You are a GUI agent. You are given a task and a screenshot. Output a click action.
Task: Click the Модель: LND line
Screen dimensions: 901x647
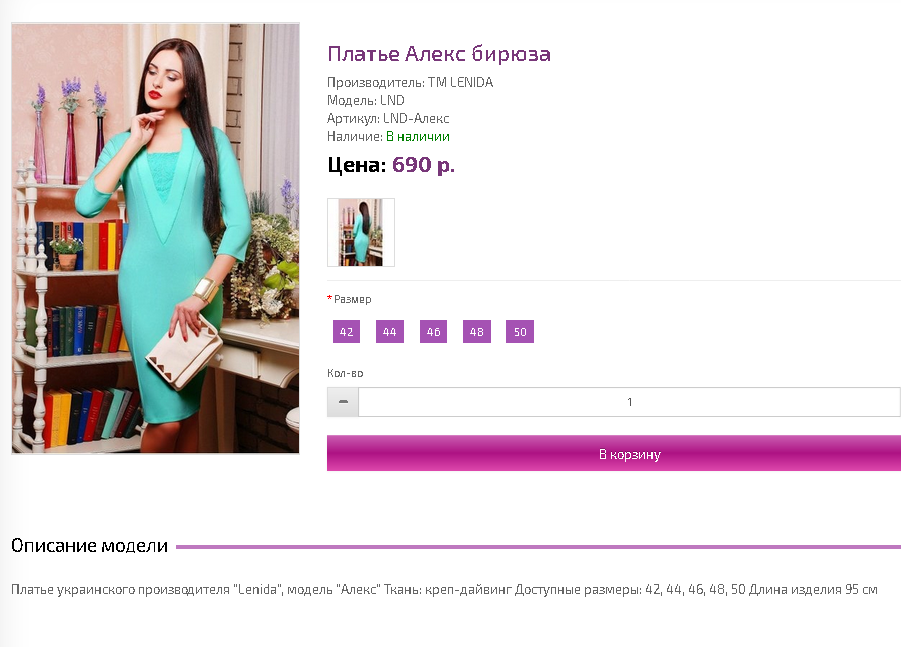pyautogui.click(x=365, y=100)
